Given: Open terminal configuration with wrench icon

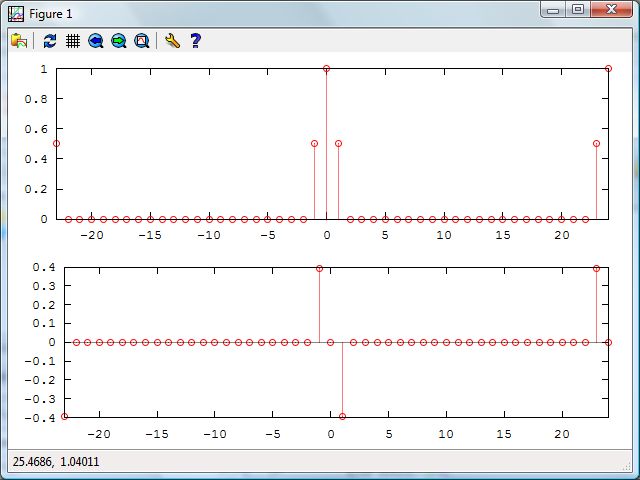Looking at the screenshot, I should [x=173, y=41].
